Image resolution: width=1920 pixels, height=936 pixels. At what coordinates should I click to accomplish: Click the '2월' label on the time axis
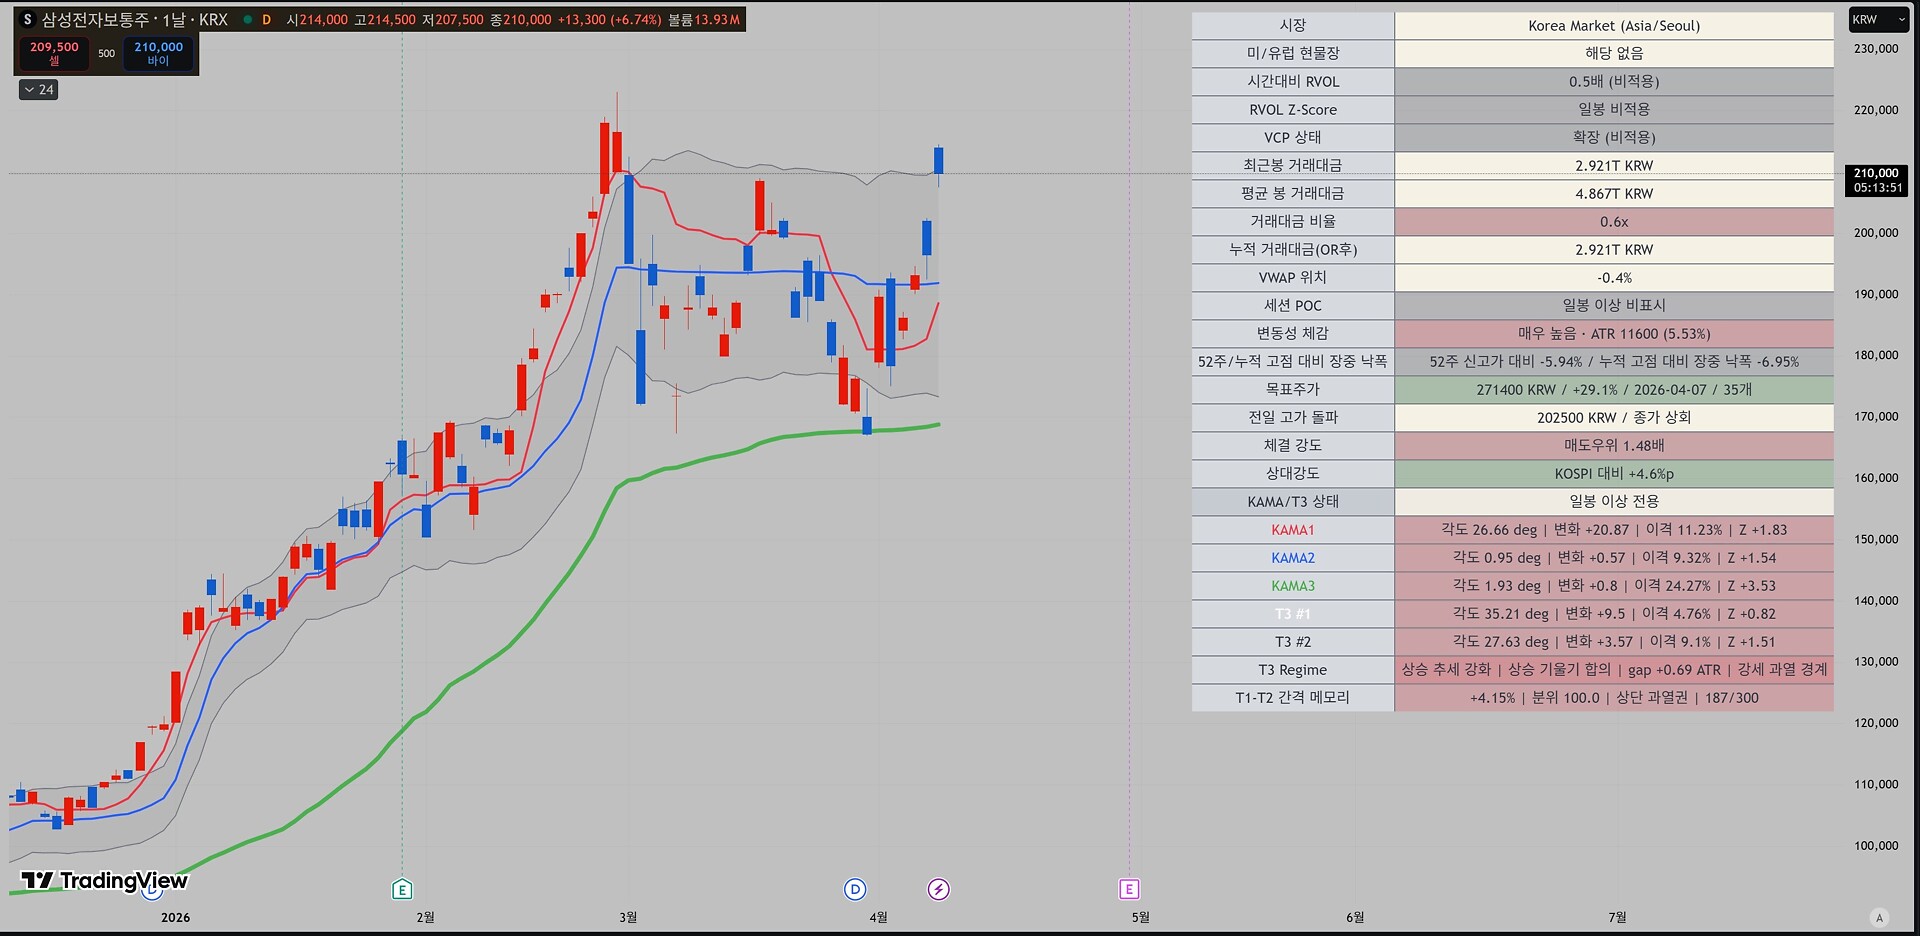425,917
